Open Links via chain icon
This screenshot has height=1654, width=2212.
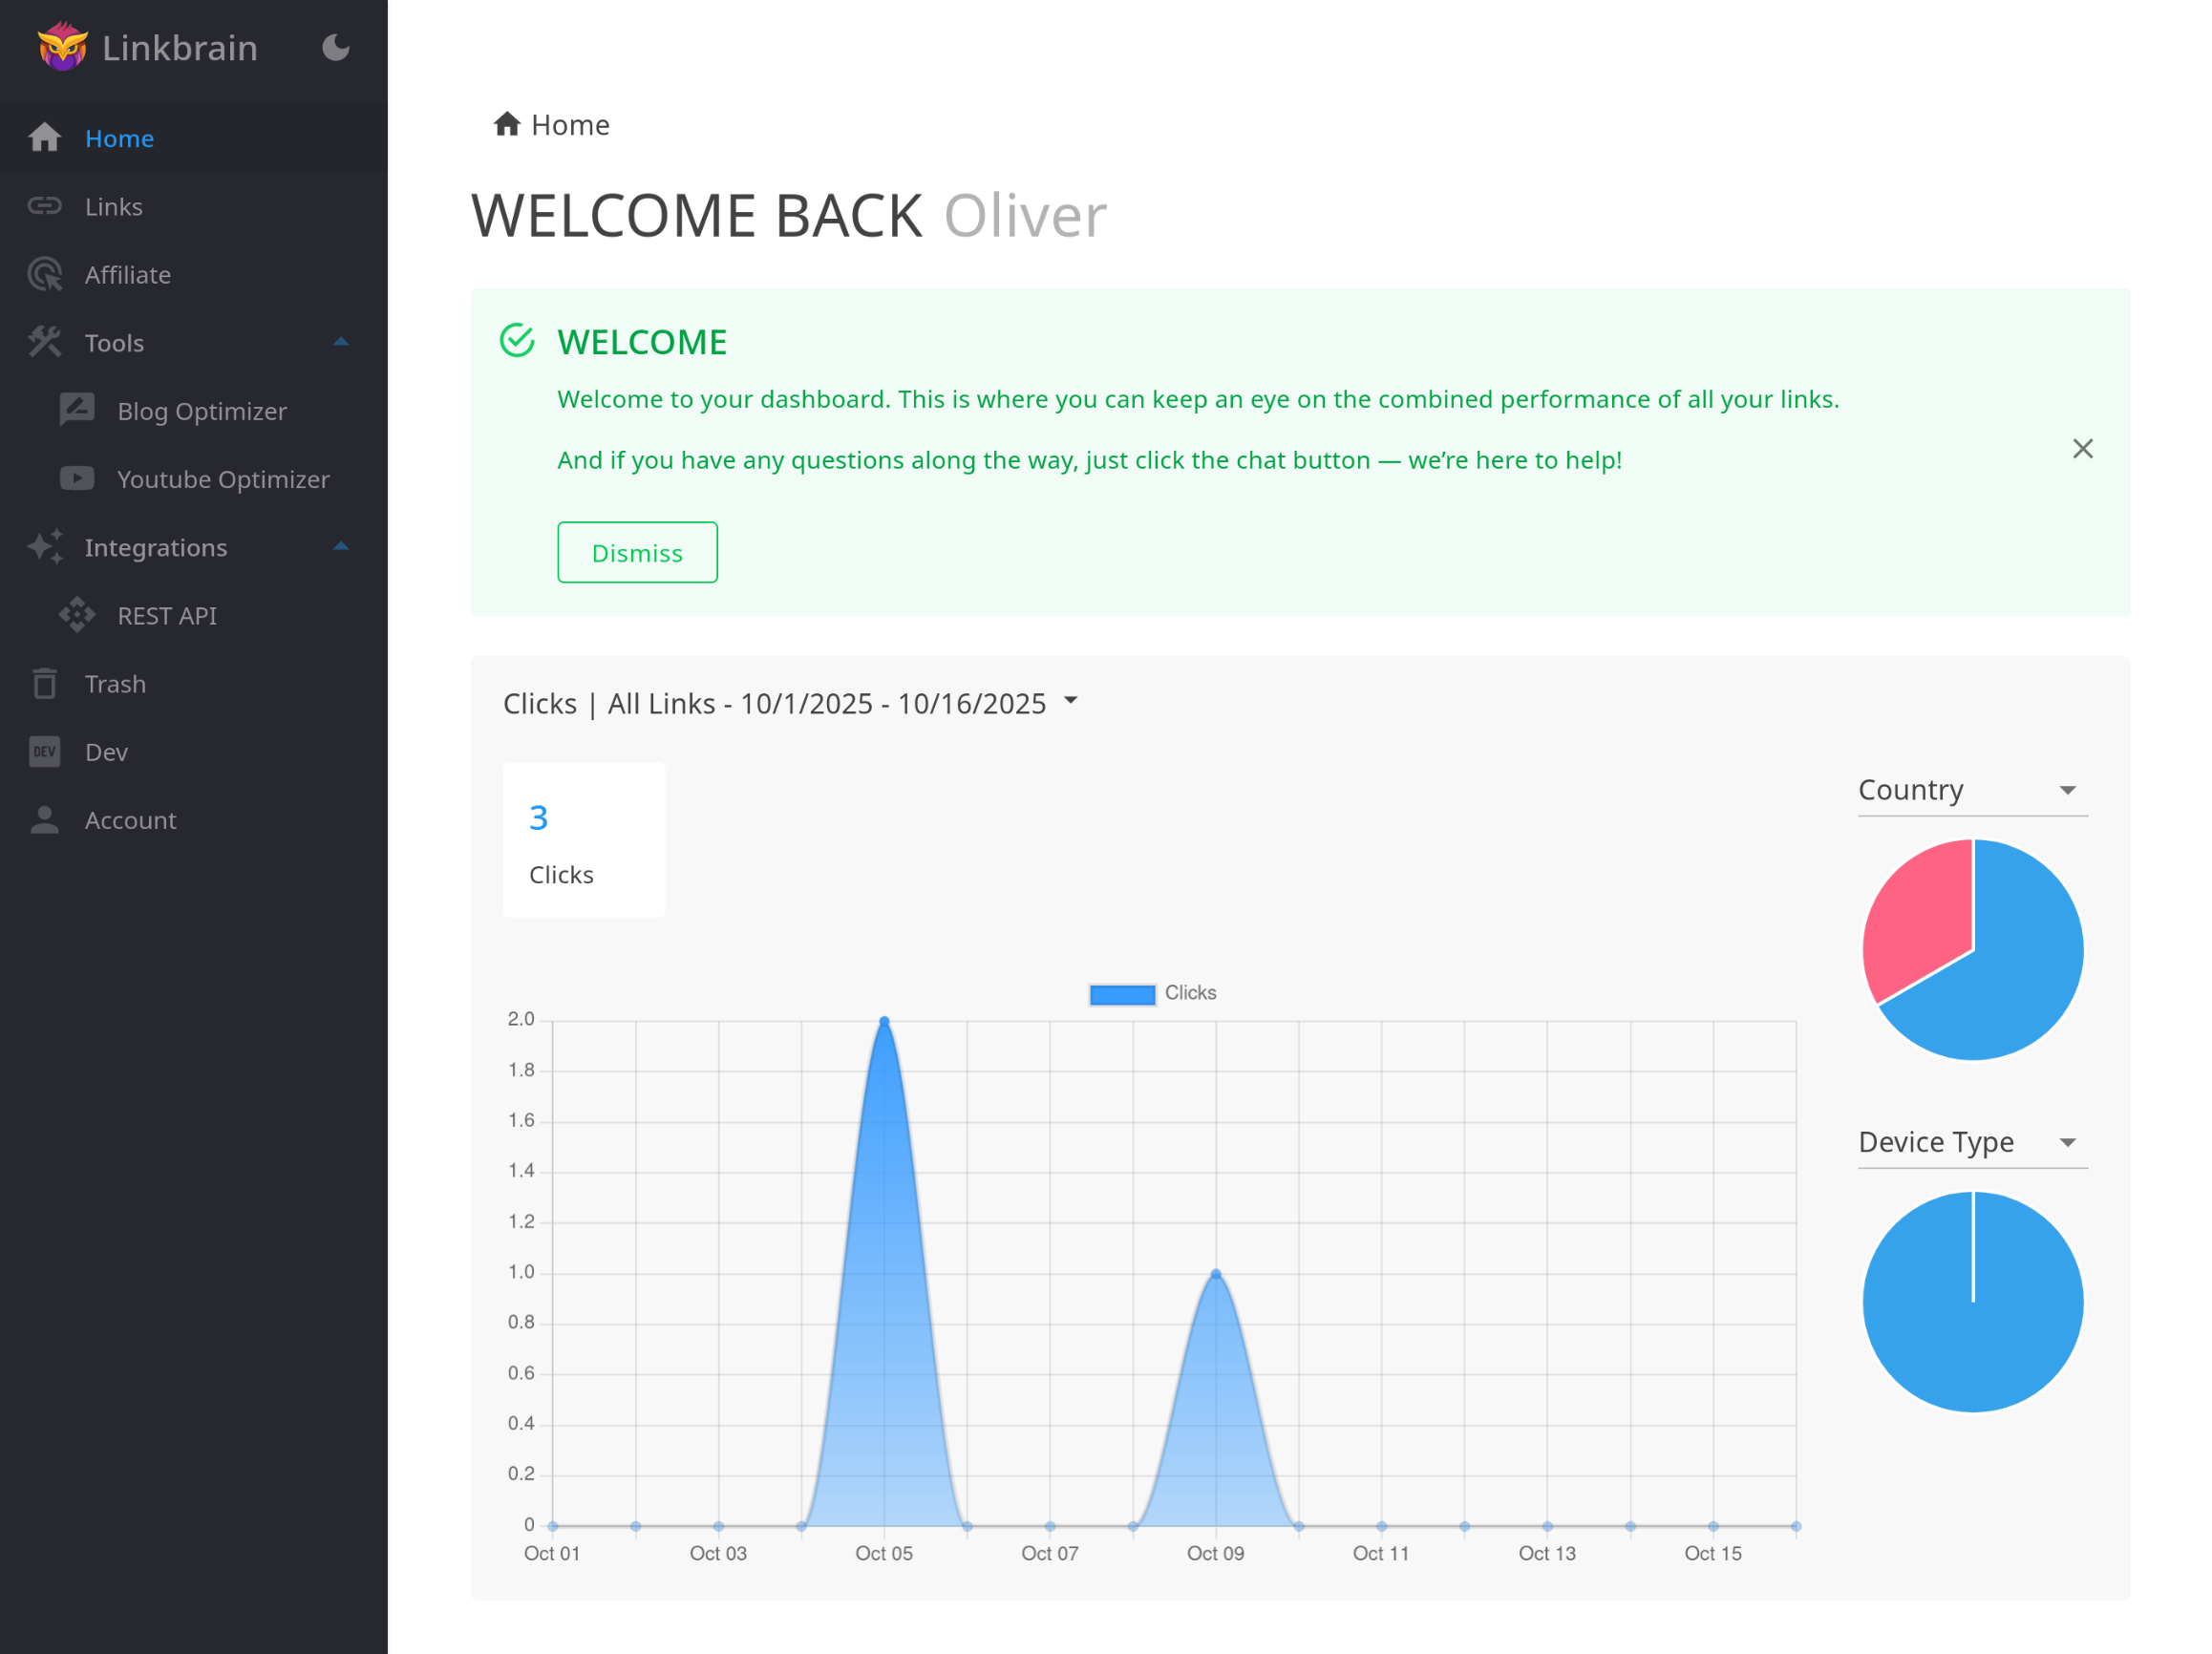(x=45, y=206)
